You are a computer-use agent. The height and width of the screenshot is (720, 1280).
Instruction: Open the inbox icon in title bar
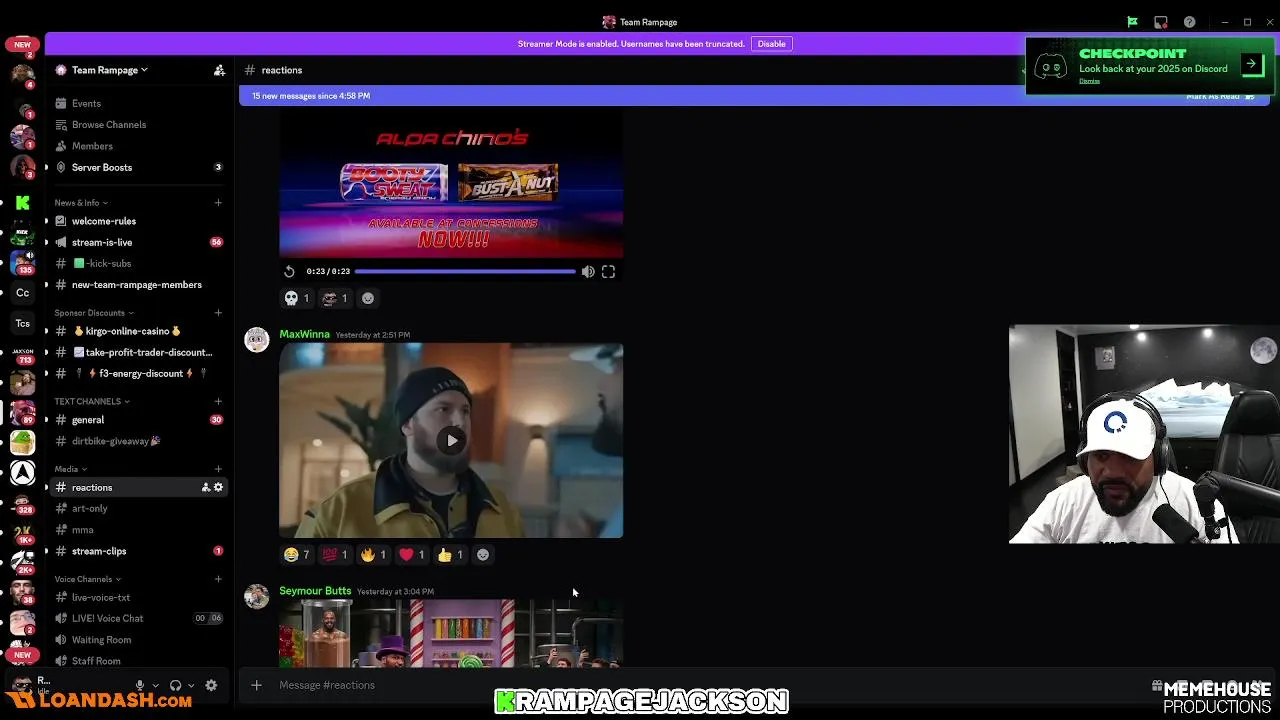tap(1160, 22)
